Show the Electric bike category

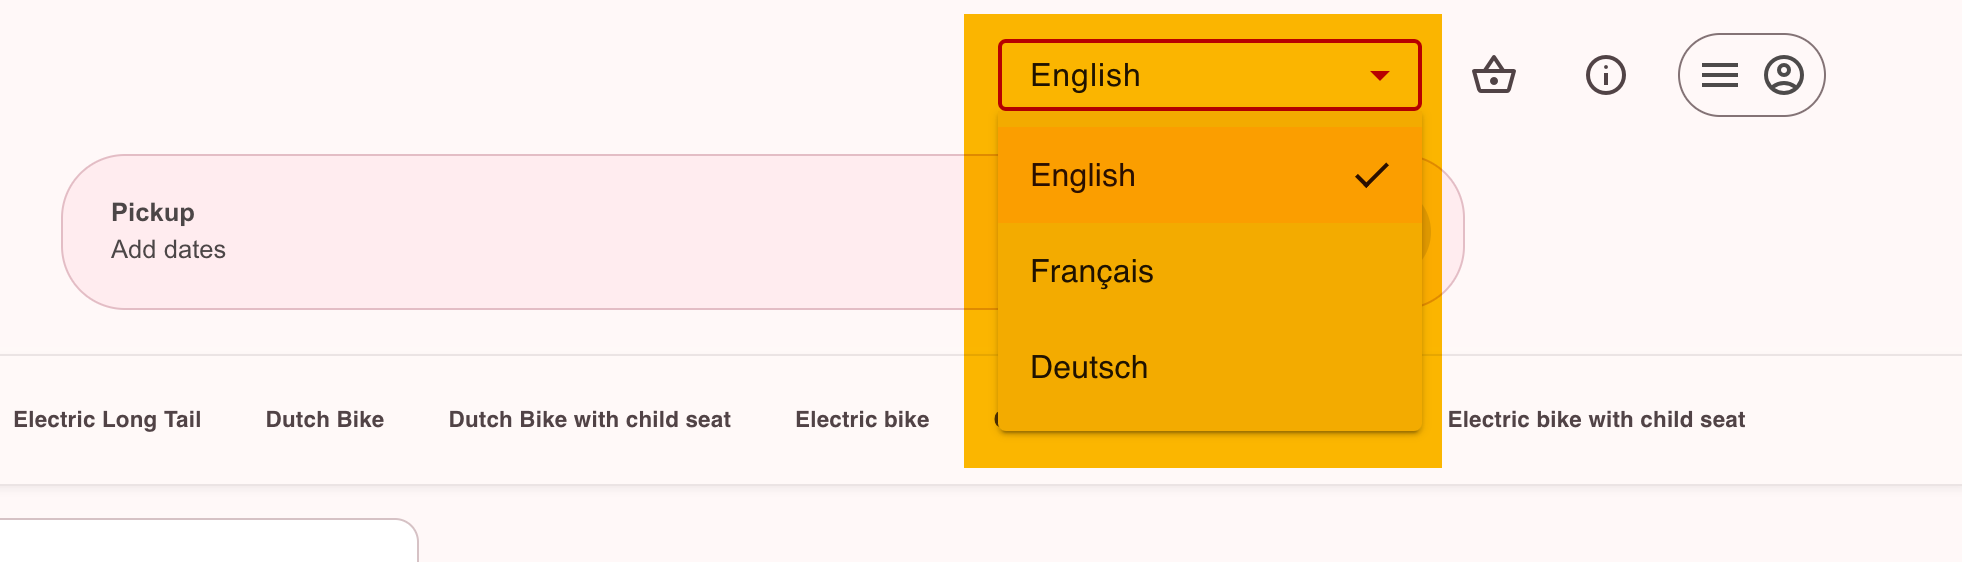862,420
